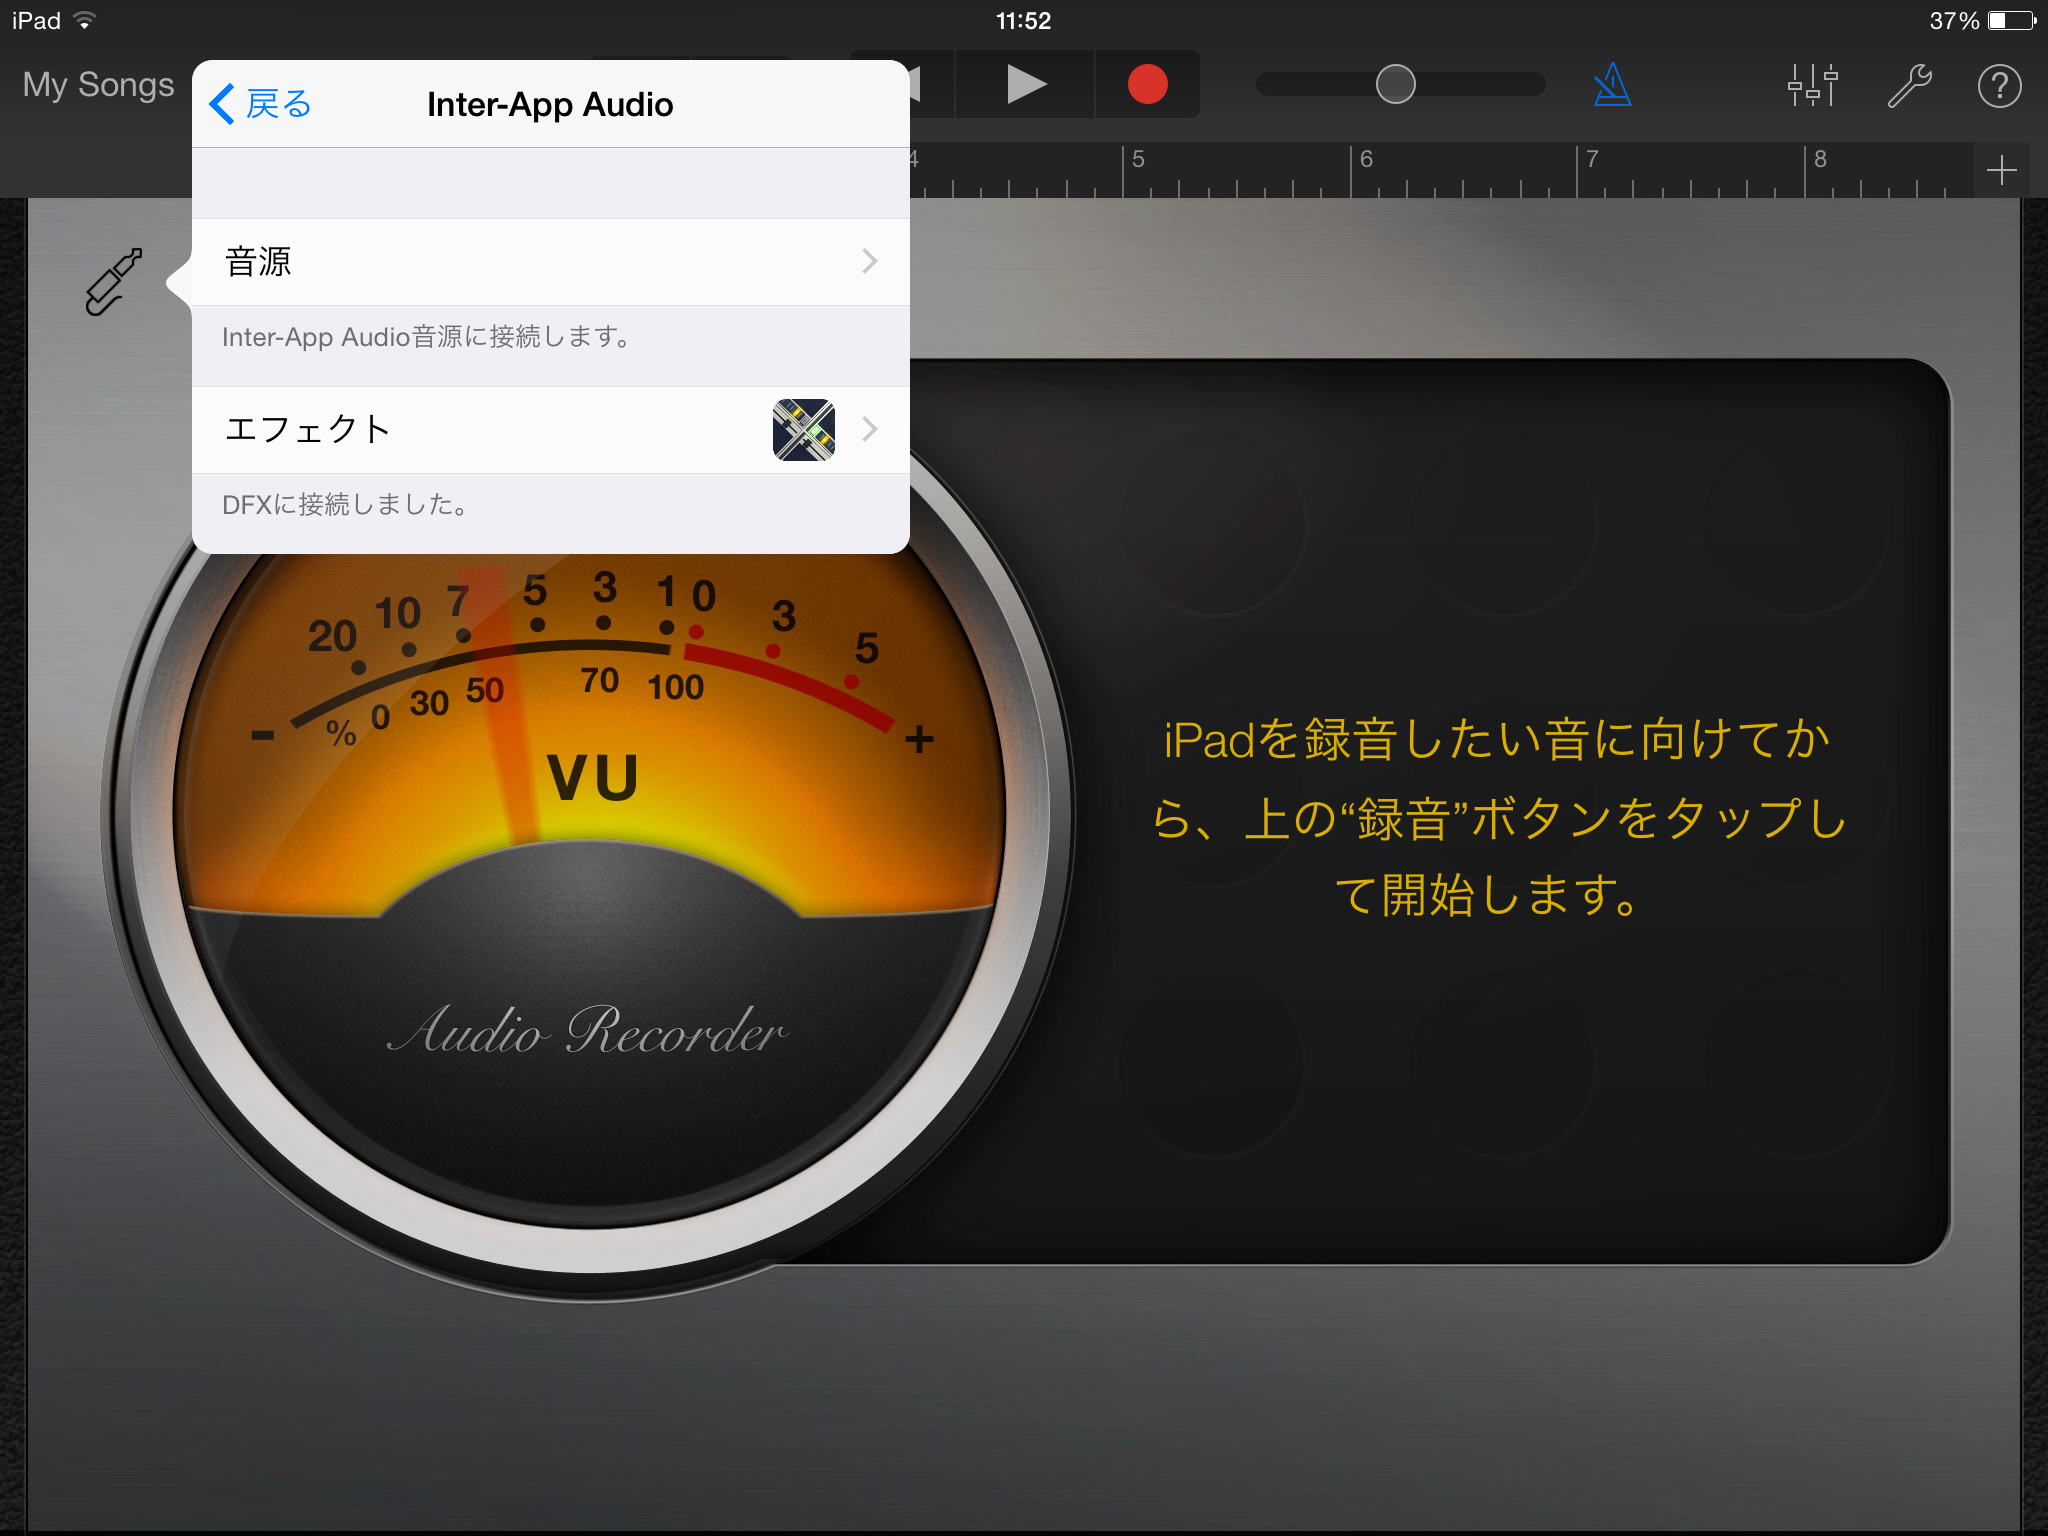Tap the battery indicator in status bar

tap(2011, 21)
